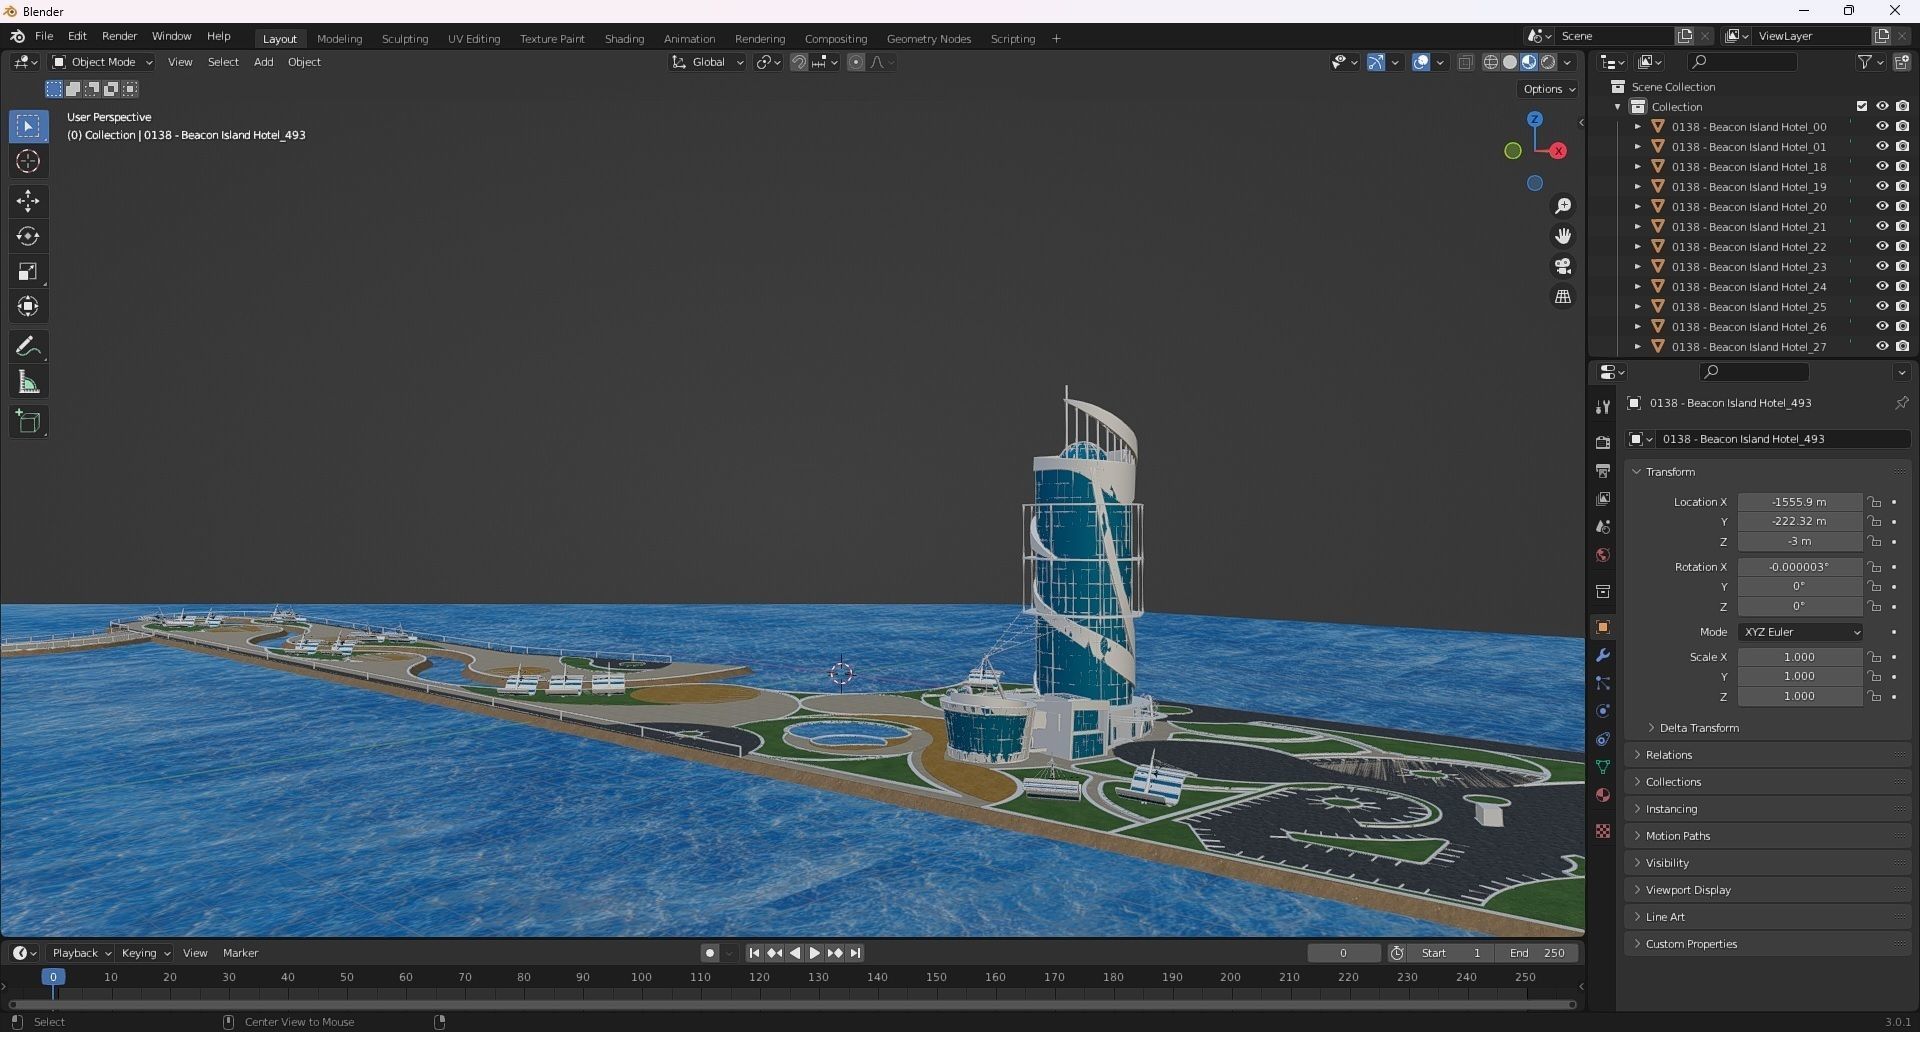1920x1040 pixels.
Task: Open the Global orientation dropdown
Action: 707,62
